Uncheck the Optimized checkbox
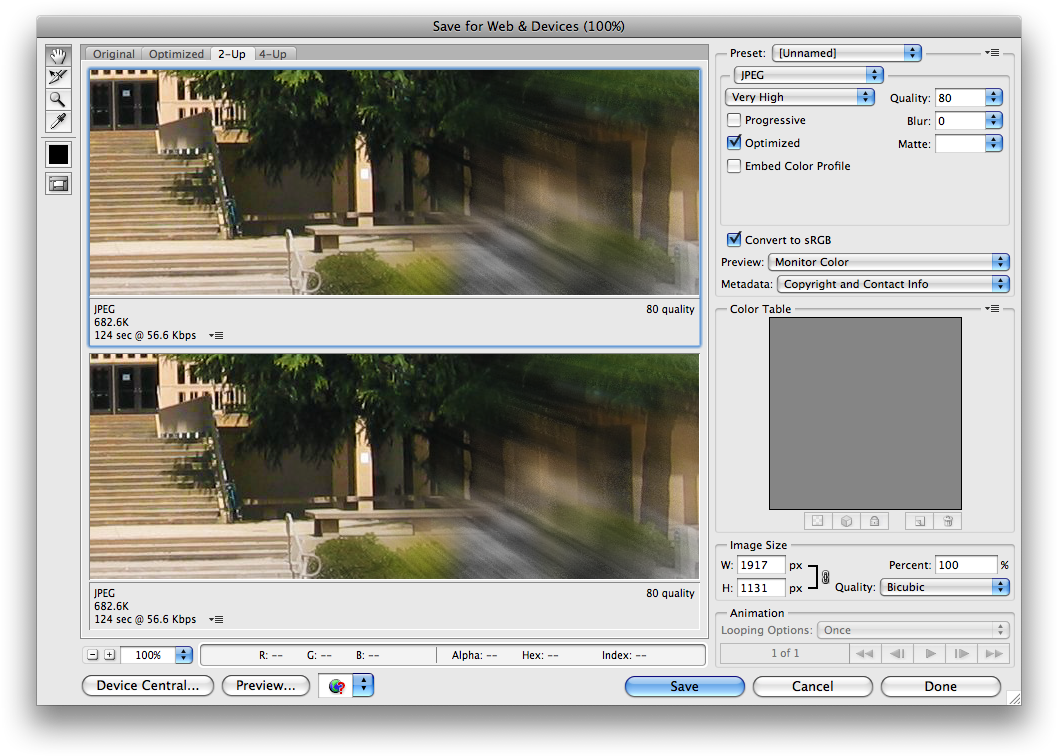 (734, 142)
